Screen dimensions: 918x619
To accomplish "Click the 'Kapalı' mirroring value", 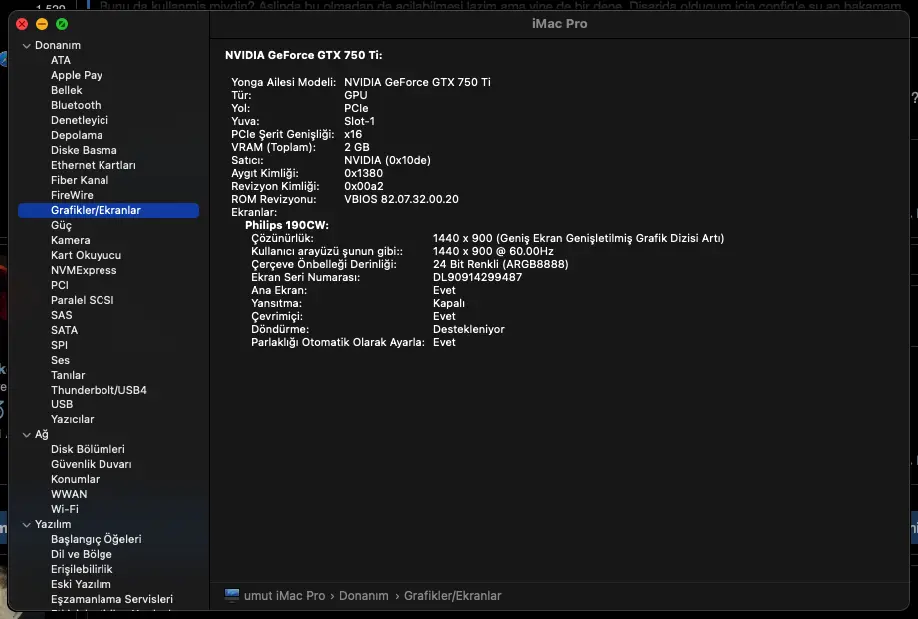I will click(448, 303).
